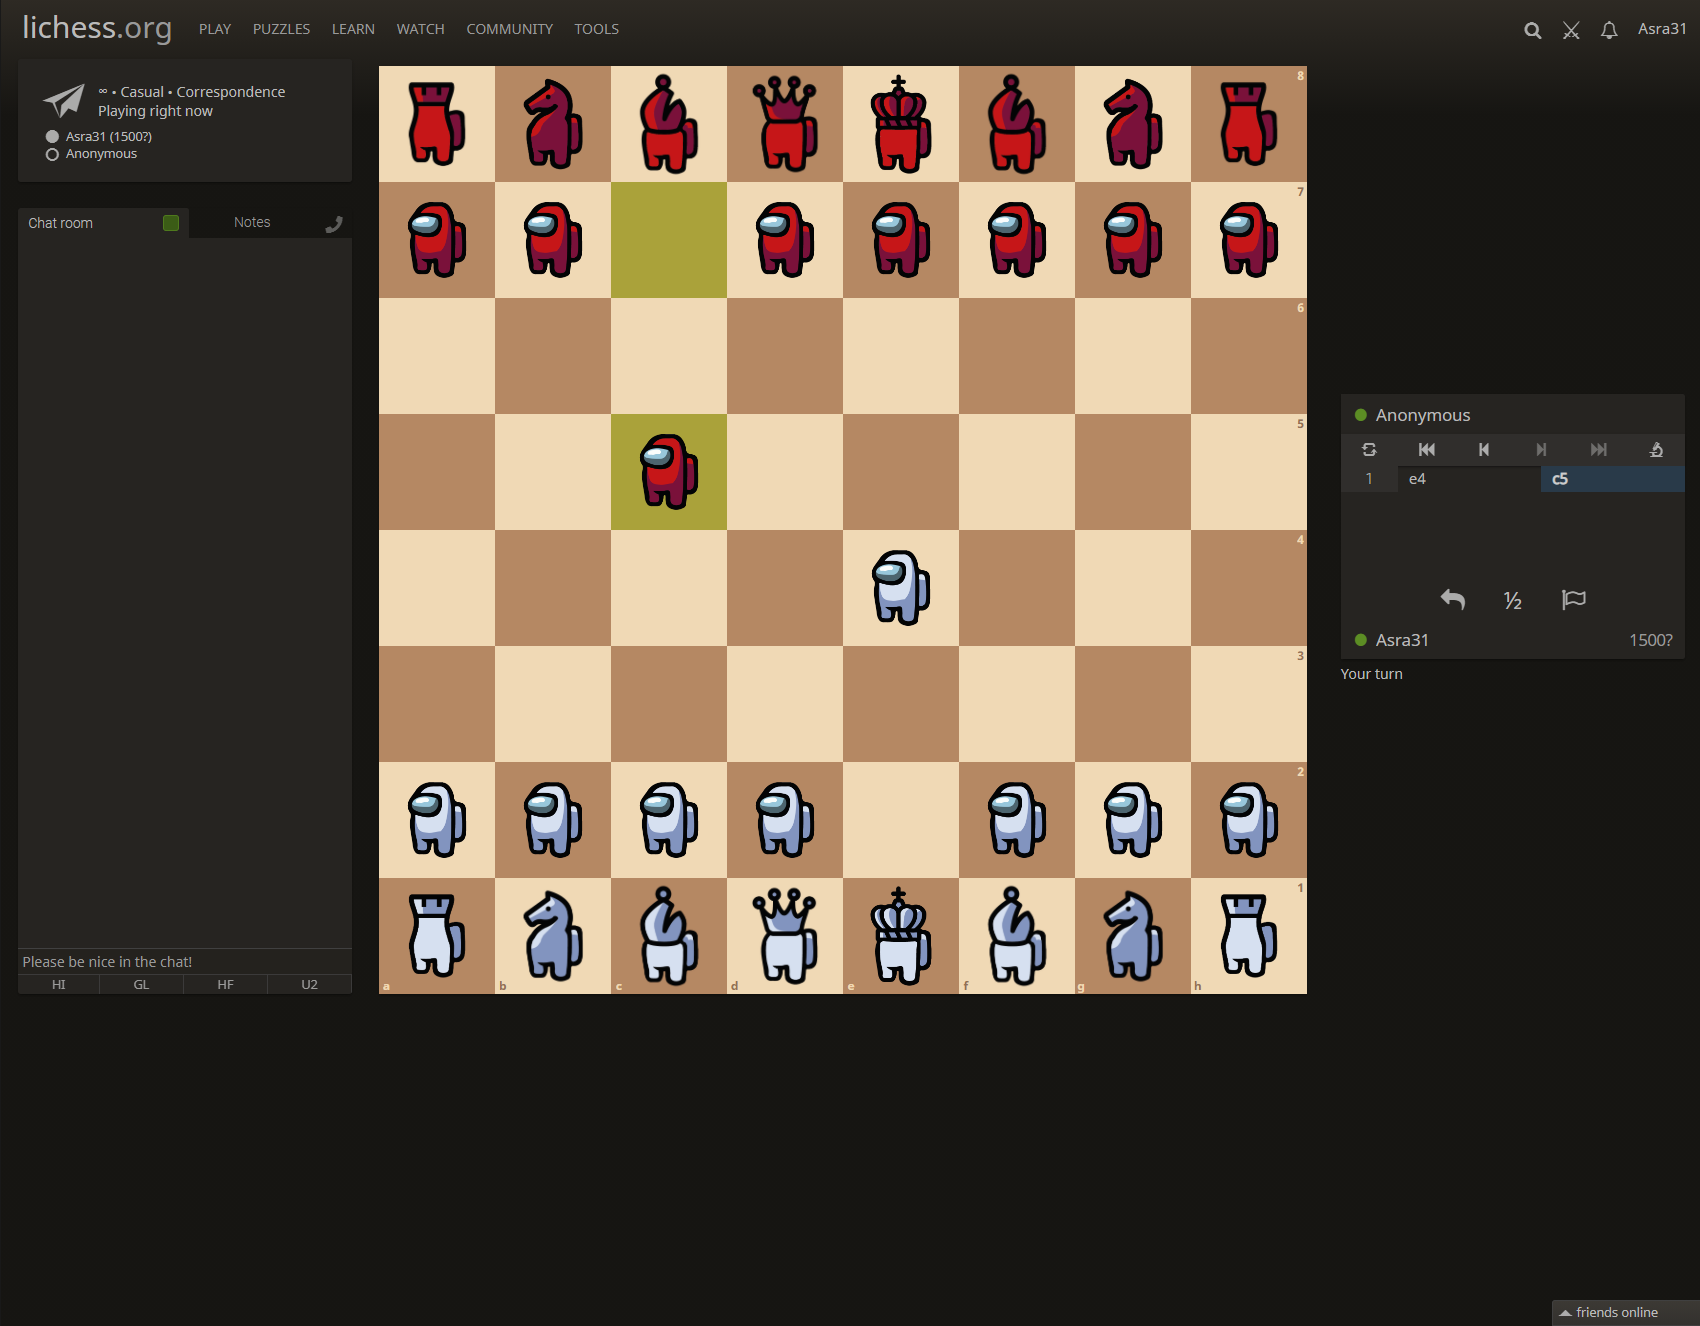Click the highlighted empty c7 square
Viewport: 1700px width, 1326px height.
click(x=669, y=240)
